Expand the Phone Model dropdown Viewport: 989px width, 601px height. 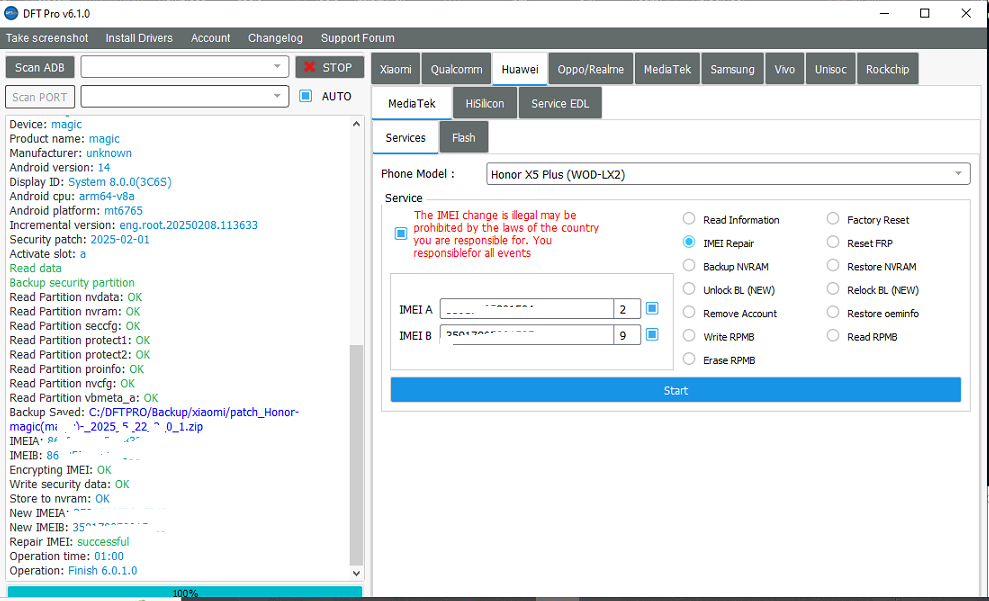click(x=728, y=173)
